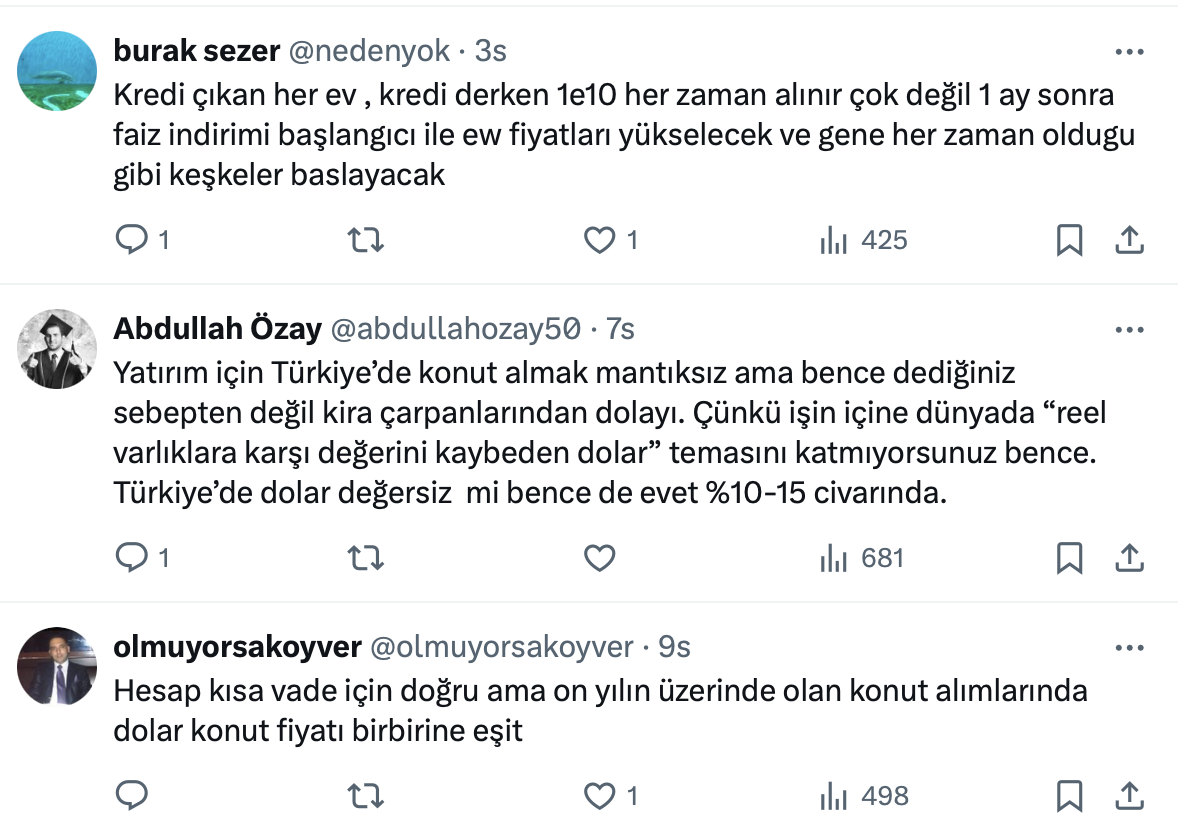The height and width of the screenshot is (838, 1178).
Task: Open more options for olmuyorsakoyver's tweet
Action: 1129,648
